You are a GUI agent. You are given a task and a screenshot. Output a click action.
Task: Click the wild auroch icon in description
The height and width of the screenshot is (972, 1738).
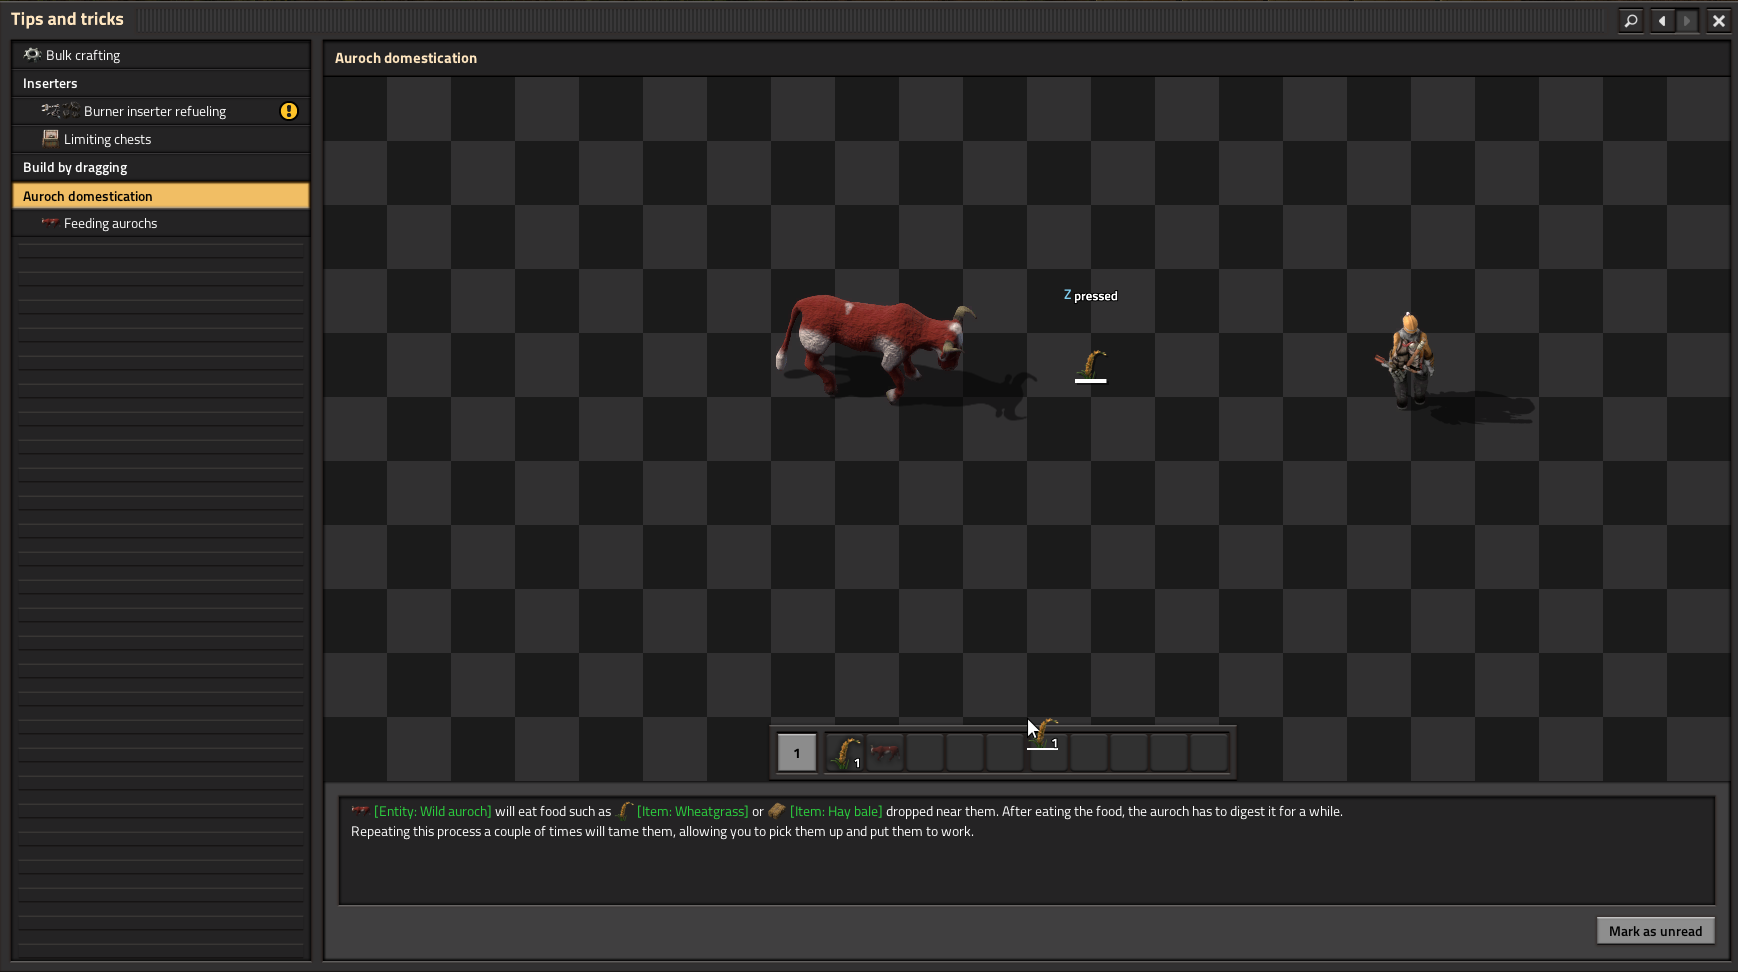[360, 810]
